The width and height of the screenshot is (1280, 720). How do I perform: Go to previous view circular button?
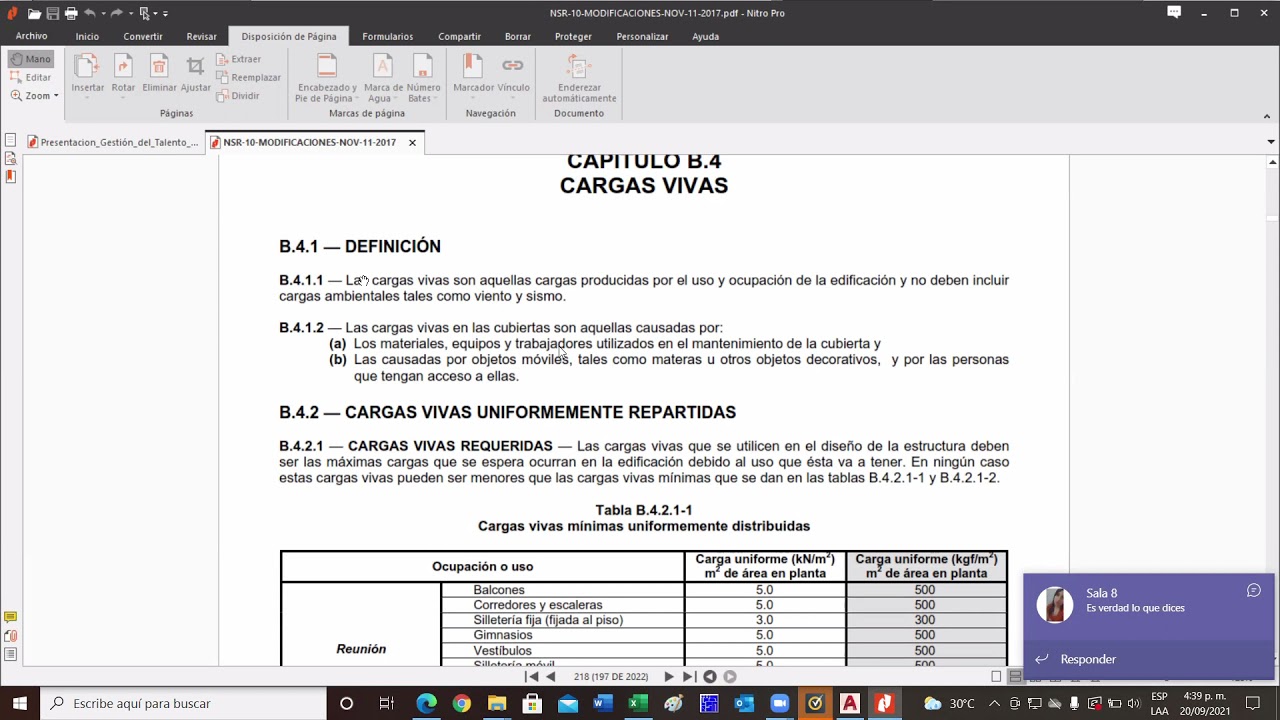click(710, 677)
